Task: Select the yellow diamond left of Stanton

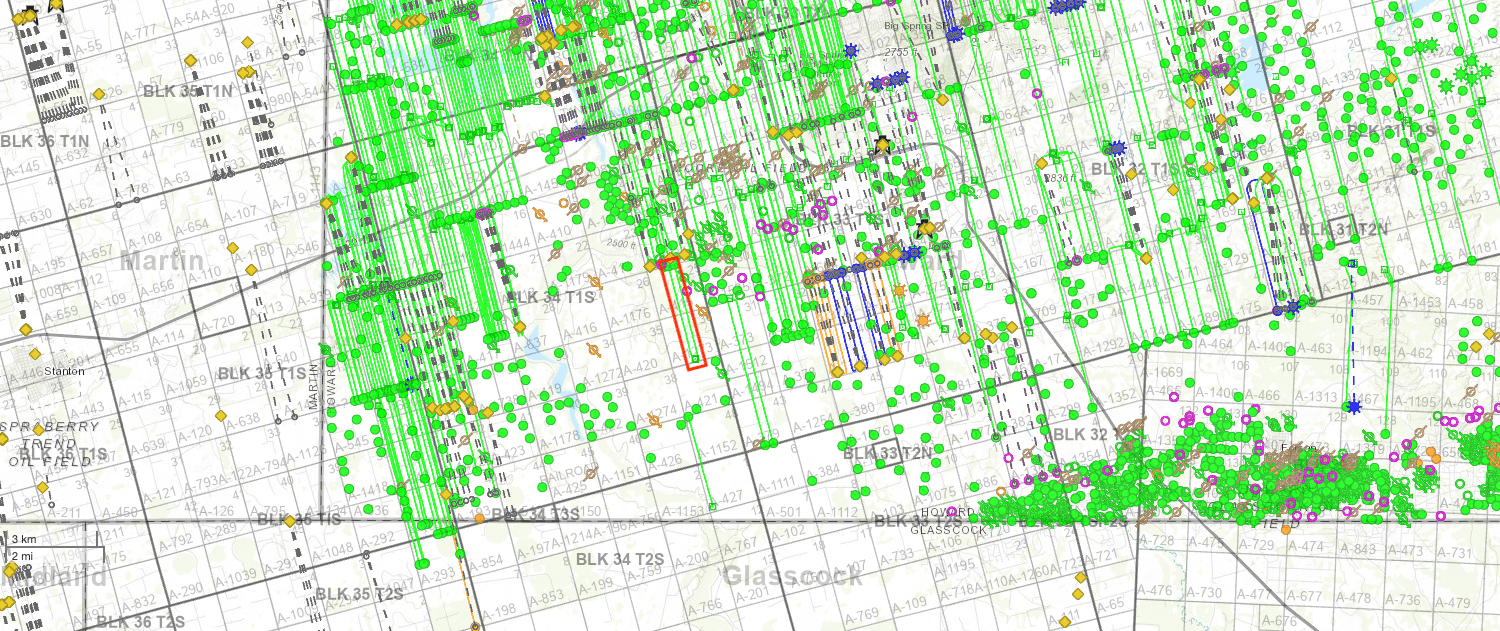Action: click(34, 353)
